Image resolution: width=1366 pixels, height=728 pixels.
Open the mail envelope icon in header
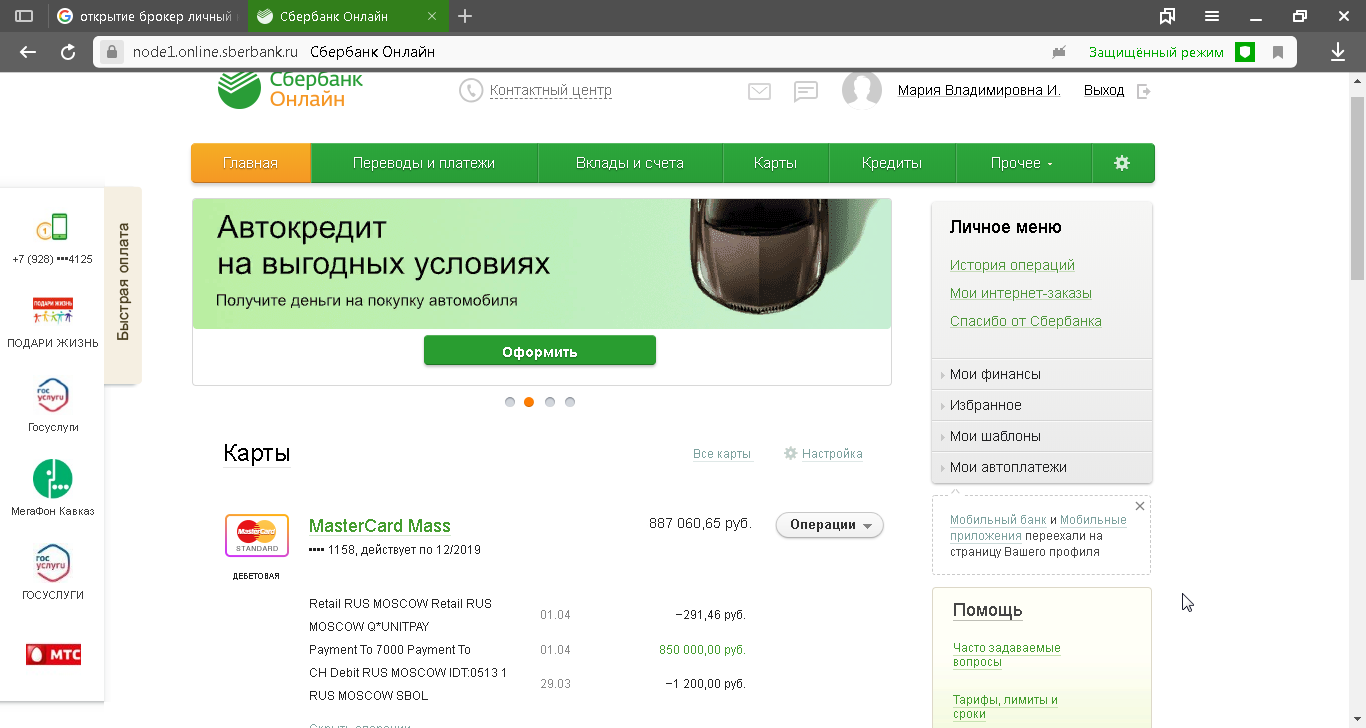click(759, 91)
